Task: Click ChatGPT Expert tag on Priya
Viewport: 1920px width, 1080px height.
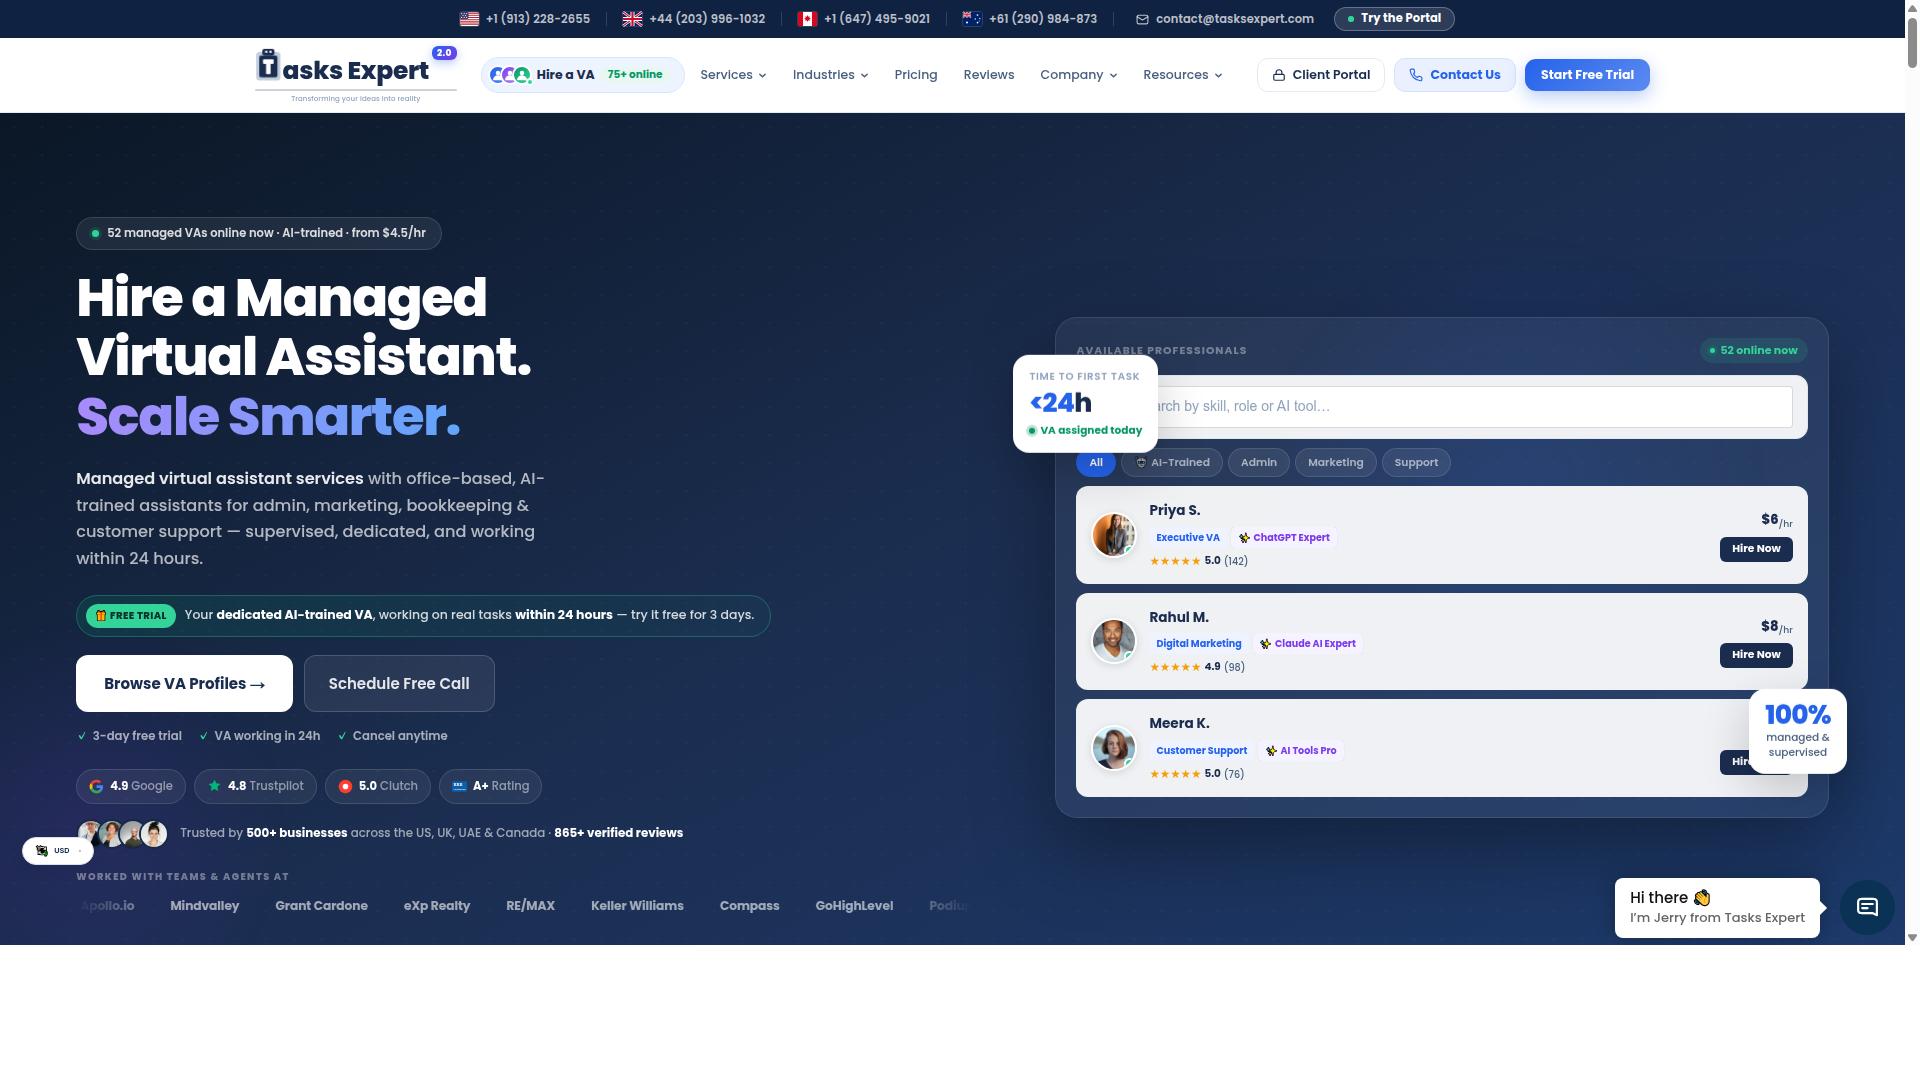Action: pos(1285,538)
